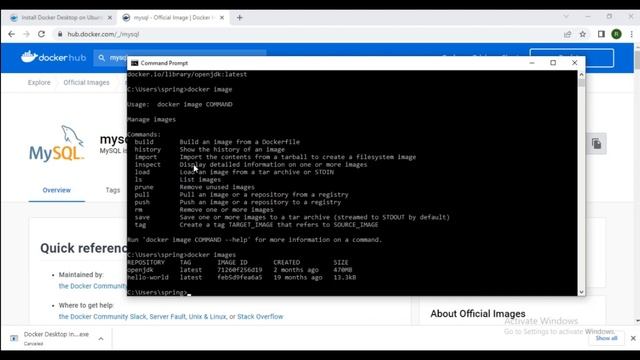Close the Command Prompt window
640x360 pixels.
[574, 63]
